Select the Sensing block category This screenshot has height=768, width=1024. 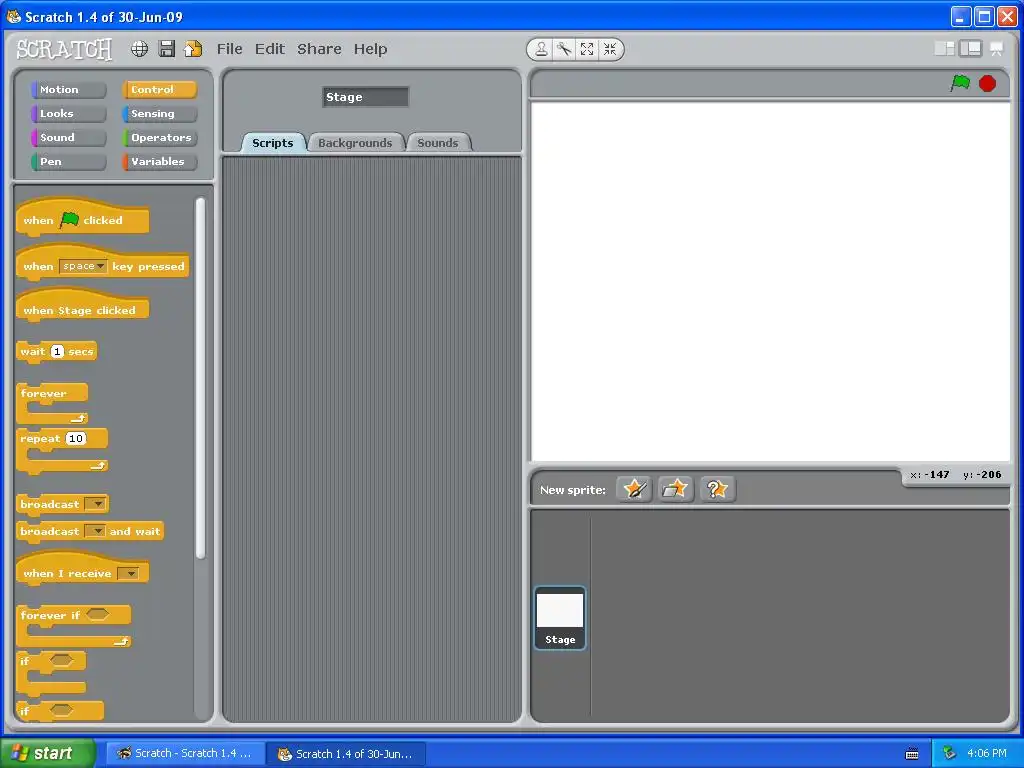coord(159,114)
